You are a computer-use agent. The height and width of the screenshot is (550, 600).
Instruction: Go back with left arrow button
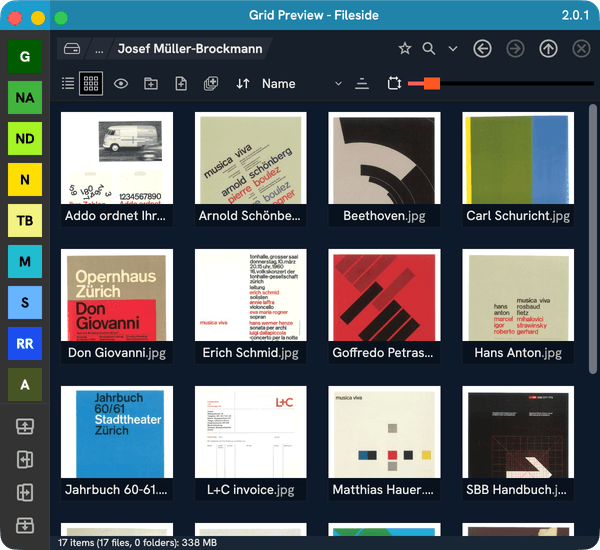point(482,49)
